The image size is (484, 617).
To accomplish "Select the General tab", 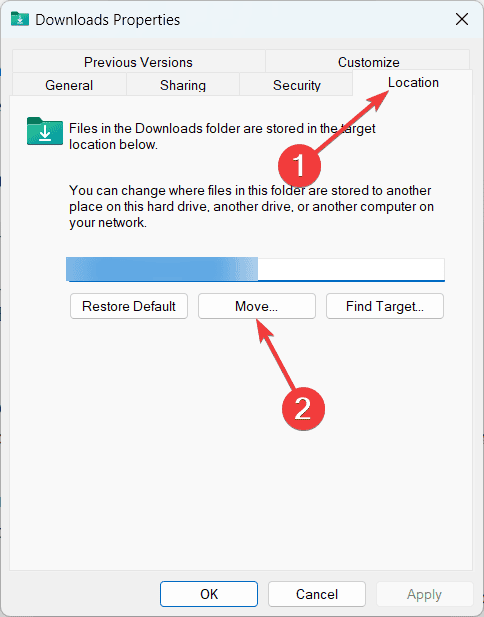I will tap(69, 85).
